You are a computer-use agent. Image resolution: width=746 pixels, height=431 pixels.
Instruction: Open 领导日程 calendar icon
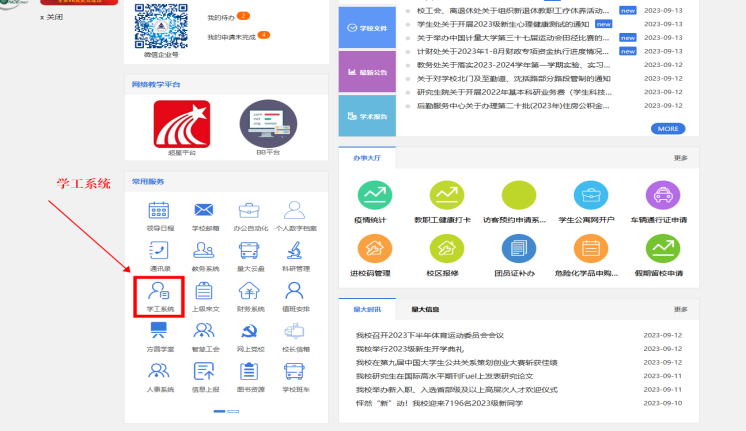tap(160, 211)
